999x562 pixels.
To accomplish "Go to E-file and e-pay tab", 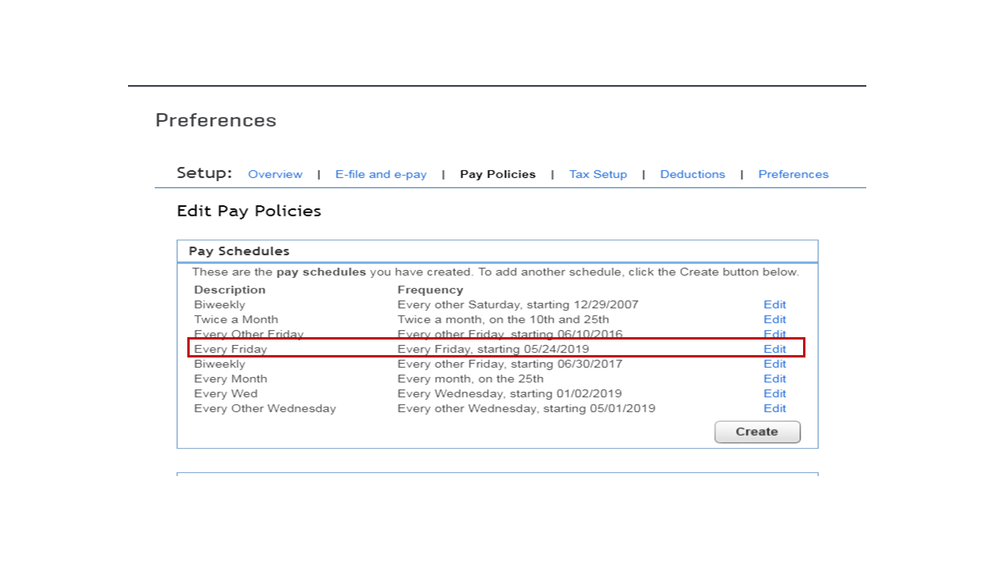I will [381, 174].
